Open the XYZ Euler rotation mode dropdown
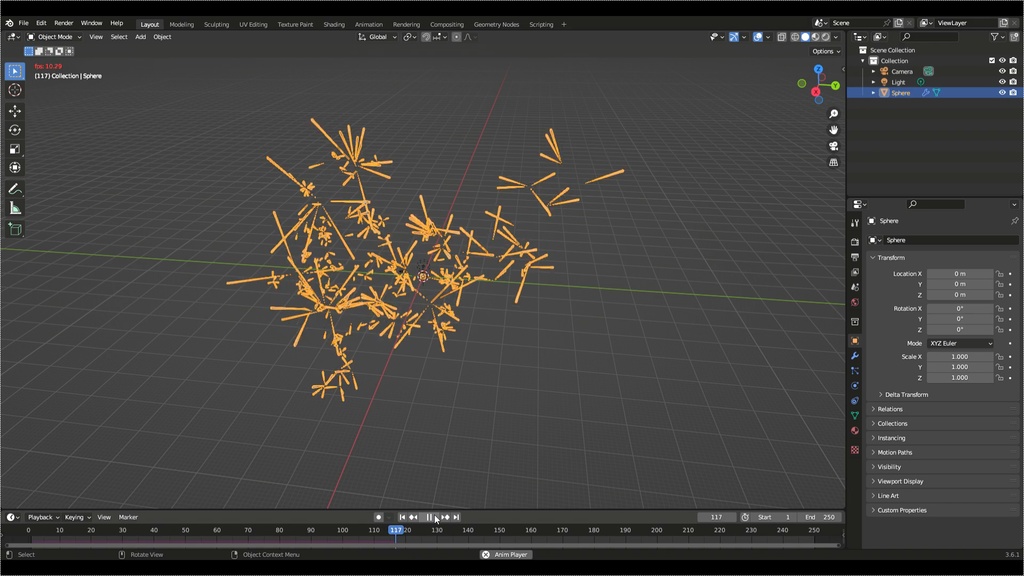Image resolution: width=1024 pixels, height=576 pixels. pyautogui.click(x=960, y=344)
